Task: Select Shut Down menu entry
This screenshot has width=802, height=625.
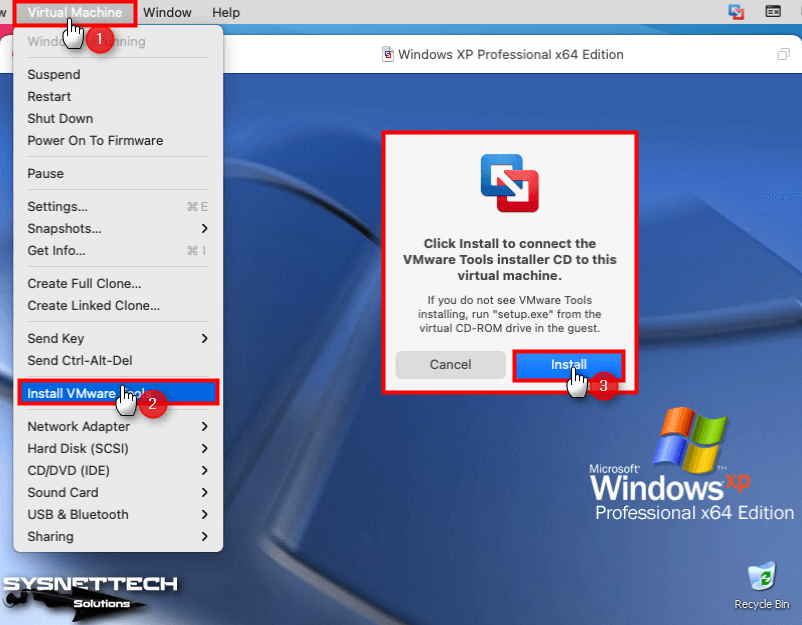Action: [x=118, y=119]
